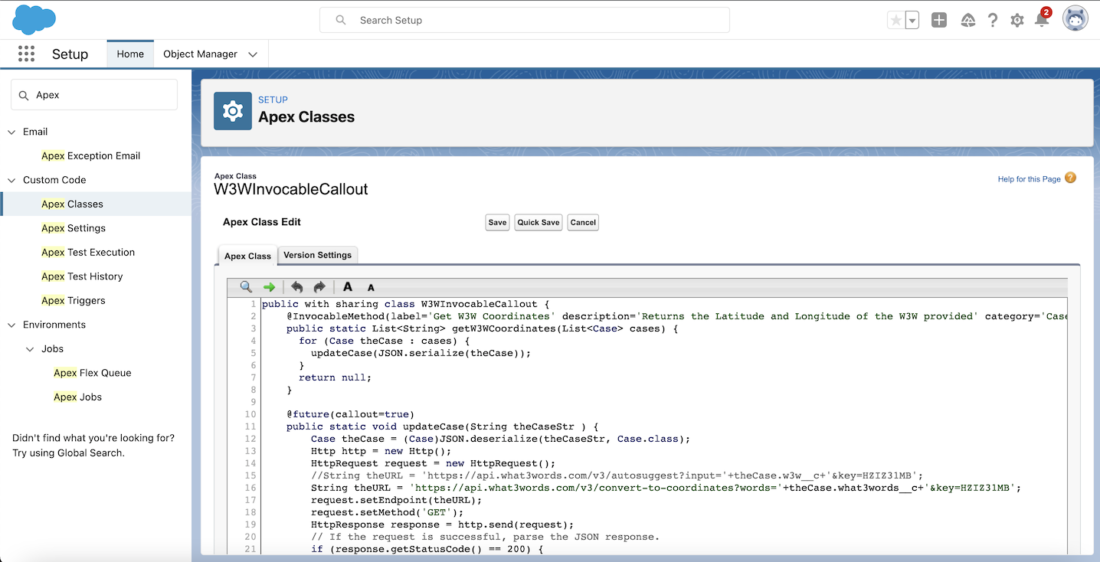Open the Help for this Page link
Viewport: 1100px width, 562px height.
click(x=1029, y=179)
